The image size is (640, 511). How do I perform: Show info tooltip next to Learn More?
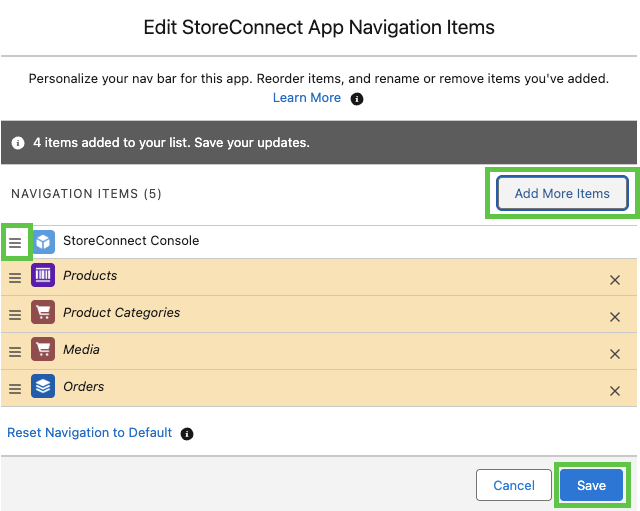point(357,99)
